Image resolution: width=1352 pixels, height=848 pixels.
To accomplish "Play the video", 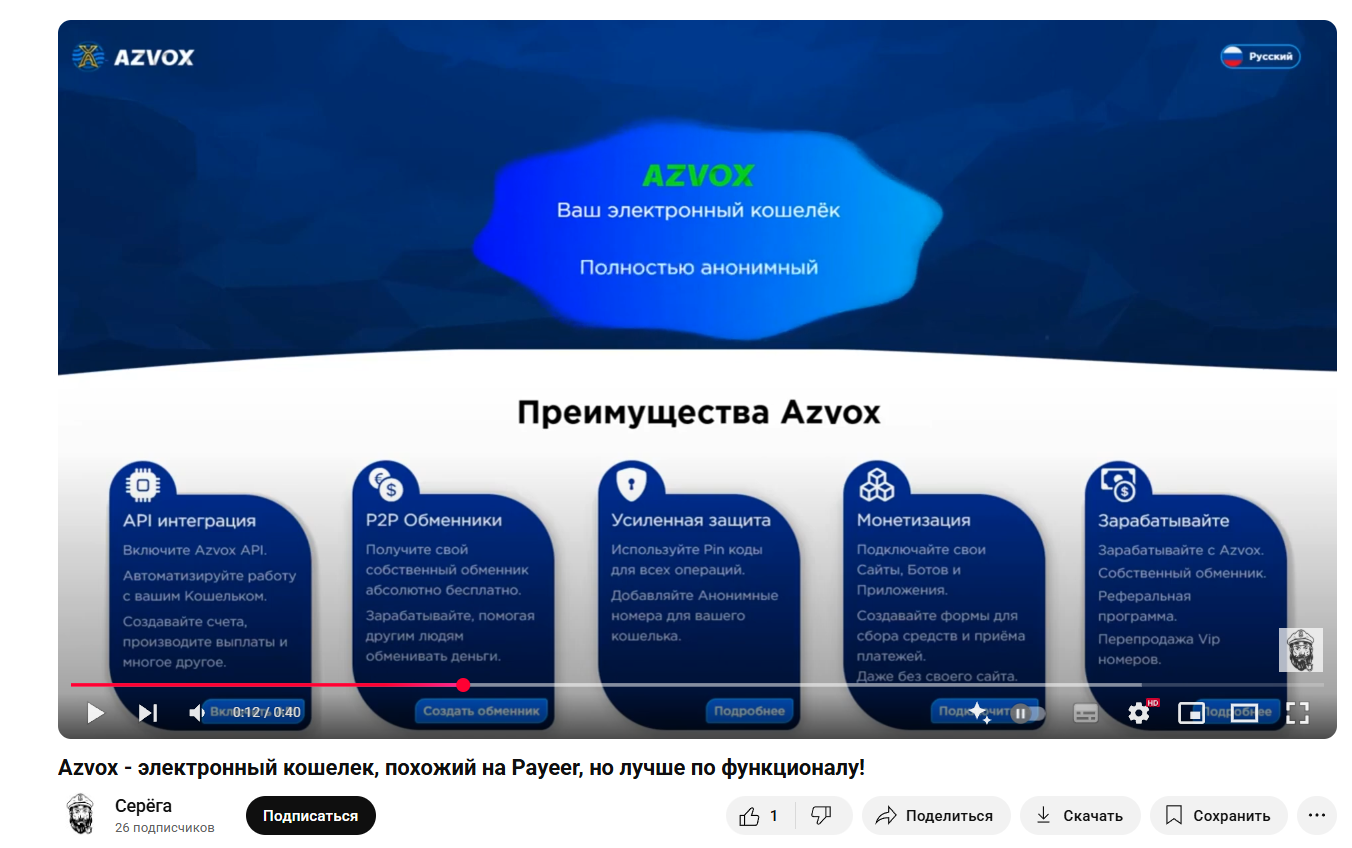I will coord(95,712).
